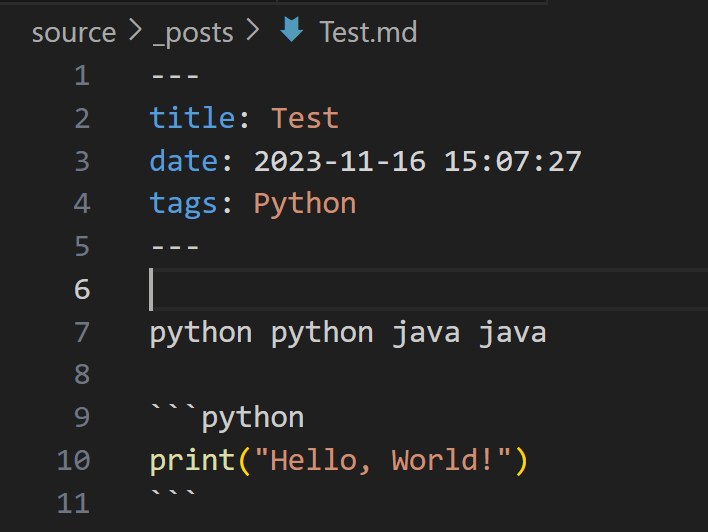
Task: Click line number 1 in gutter
Action: click(81, 76)
